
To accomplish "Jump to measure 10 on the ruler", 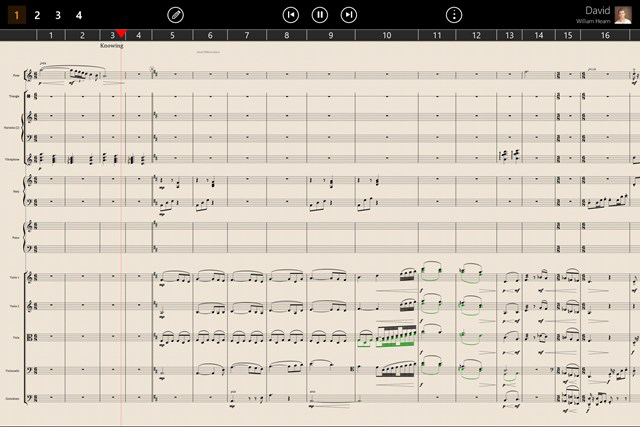I will point(386,35).
